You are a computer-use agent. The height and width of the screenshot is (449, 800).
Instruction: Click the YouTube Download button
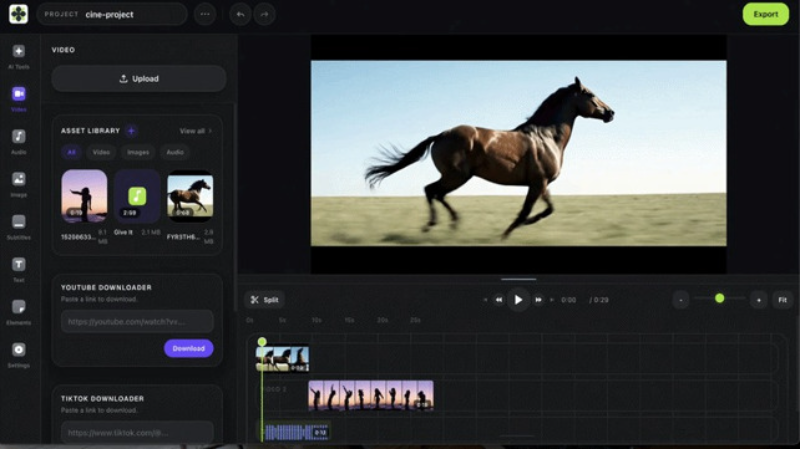[x=188, y=348]
